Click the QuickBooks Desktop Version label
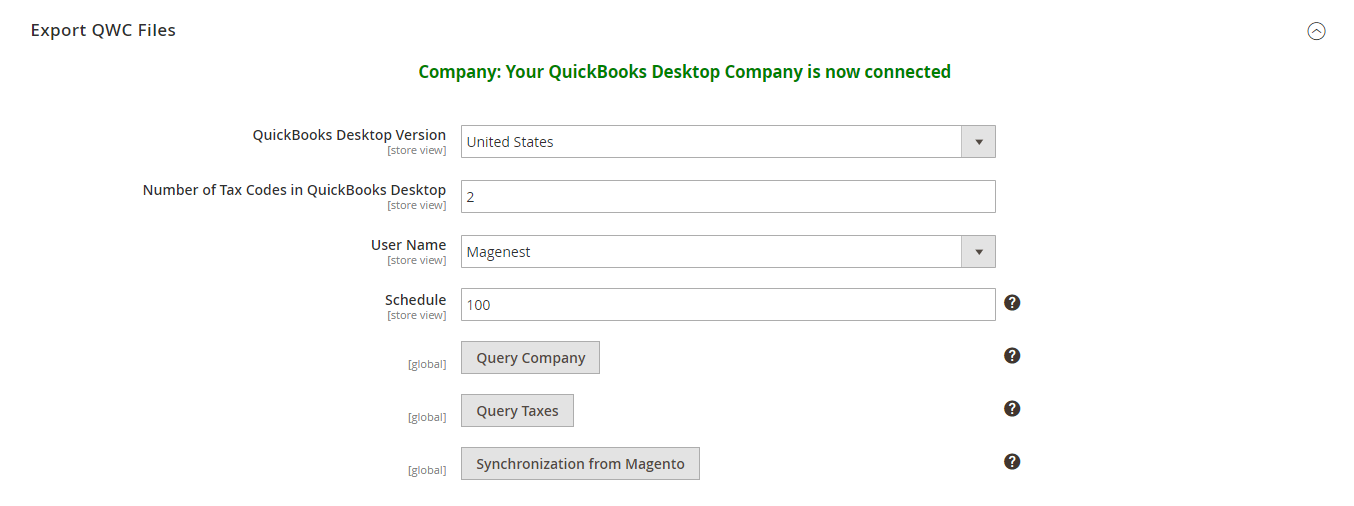The width and height of the screenshot is (1354, 506). click(349, 135)
